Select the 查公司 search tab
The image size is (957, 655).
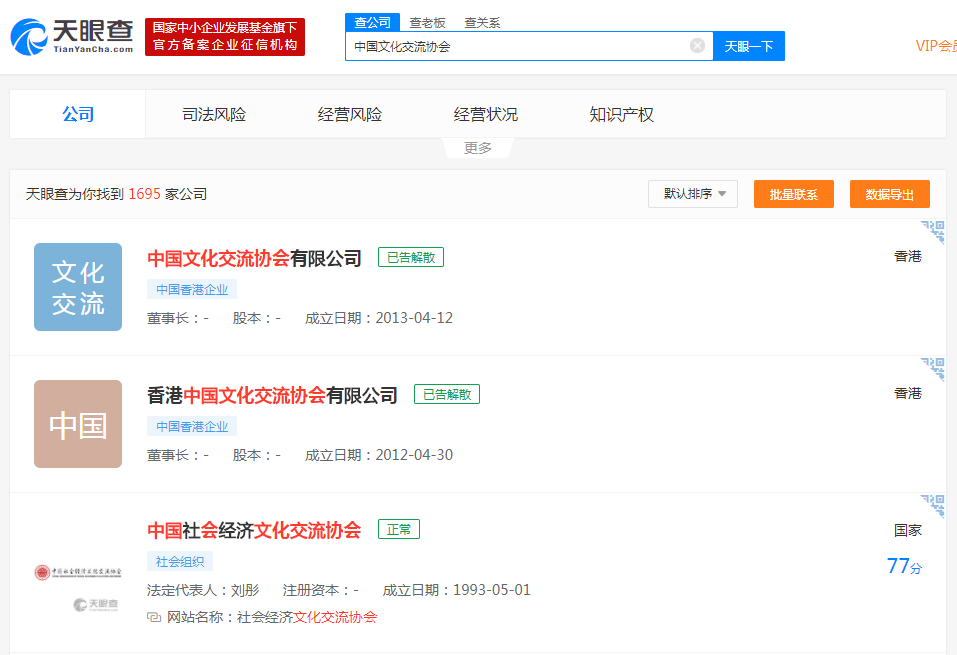372,23
